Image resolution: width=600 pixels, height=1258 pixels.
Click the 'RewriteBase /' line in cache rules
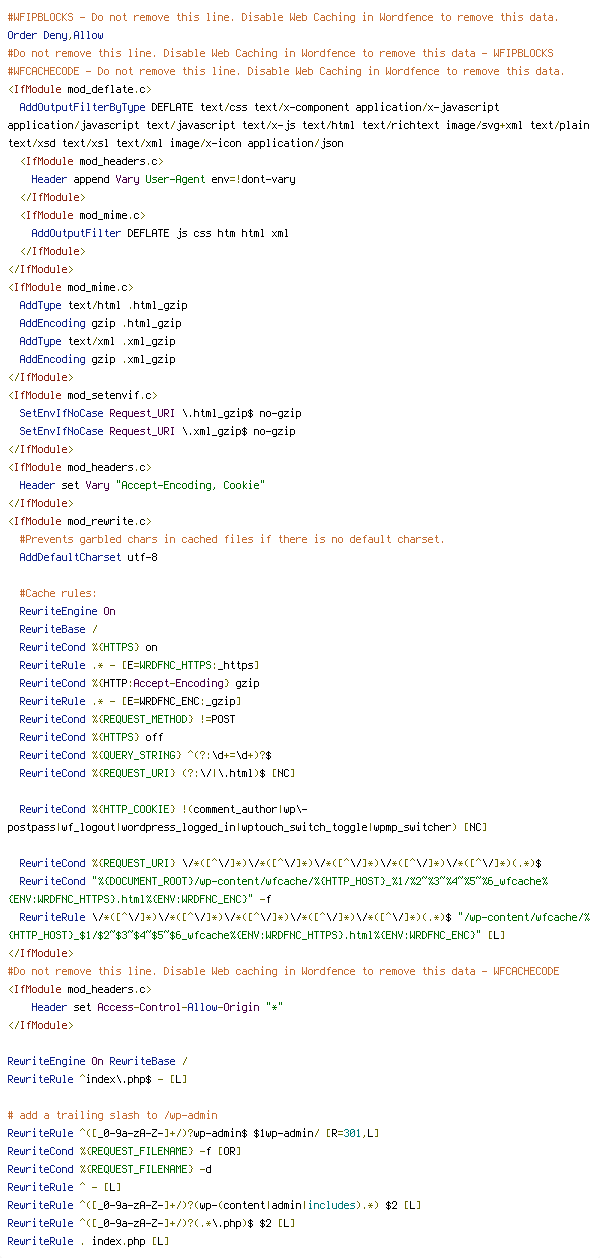tap(58, 629)
